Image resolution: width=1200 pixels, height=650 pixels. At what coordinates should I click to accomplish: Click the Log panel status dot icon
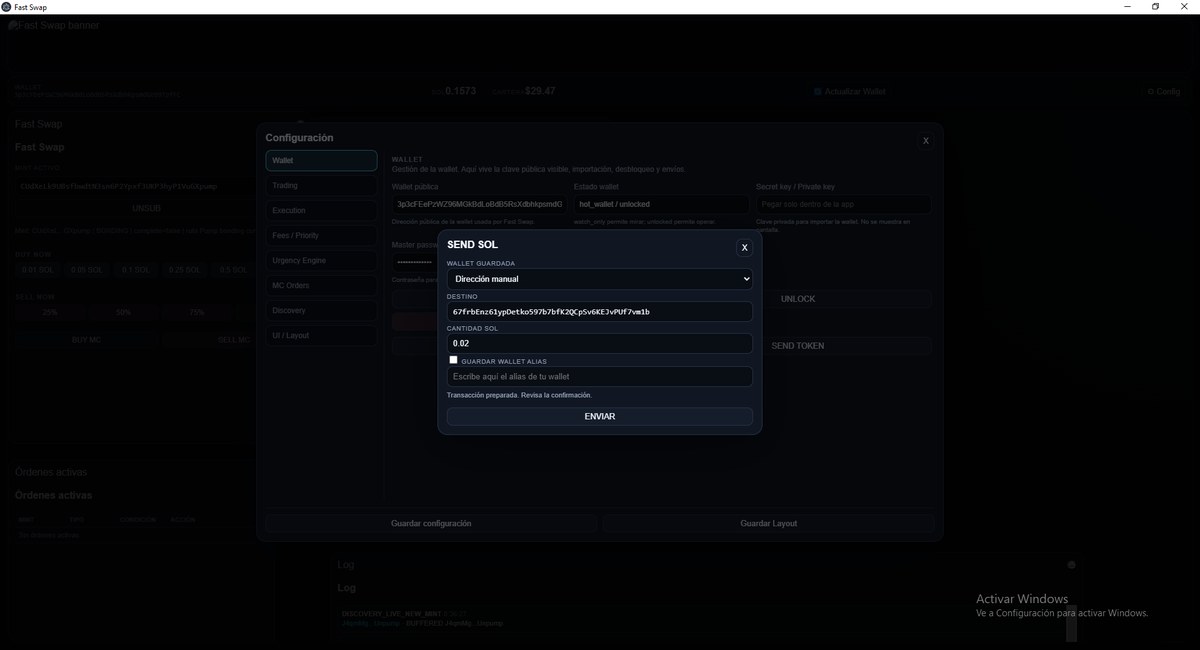point(1072,565)
